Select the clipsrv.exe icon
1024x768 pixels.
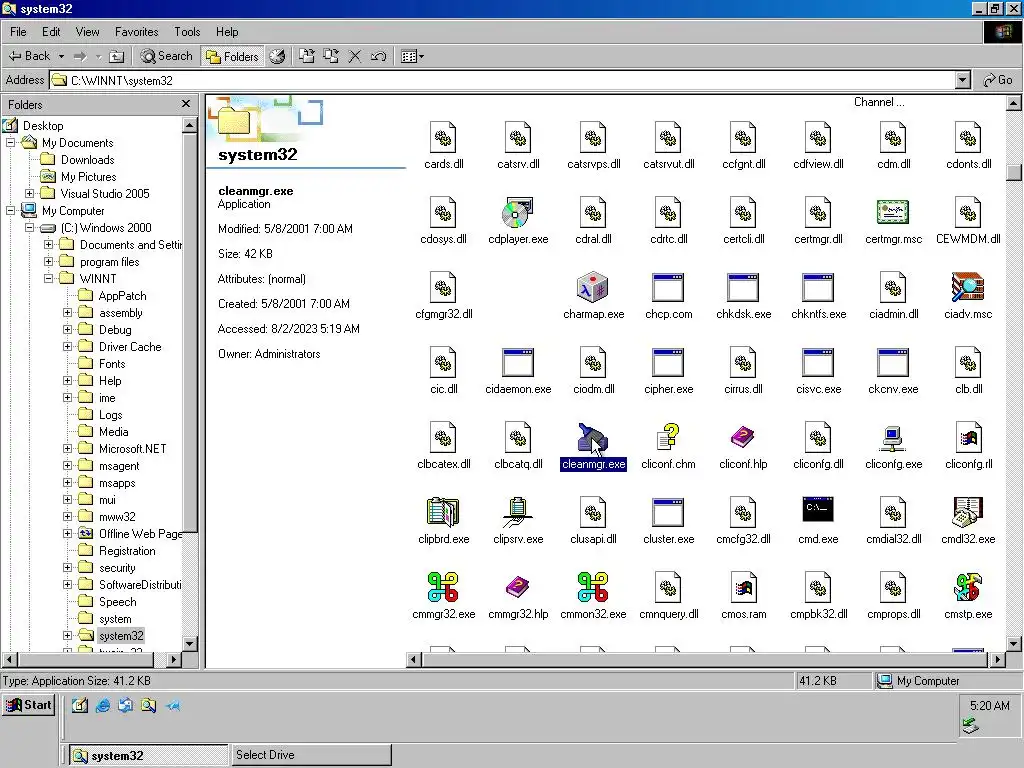(x=518, y=513)
